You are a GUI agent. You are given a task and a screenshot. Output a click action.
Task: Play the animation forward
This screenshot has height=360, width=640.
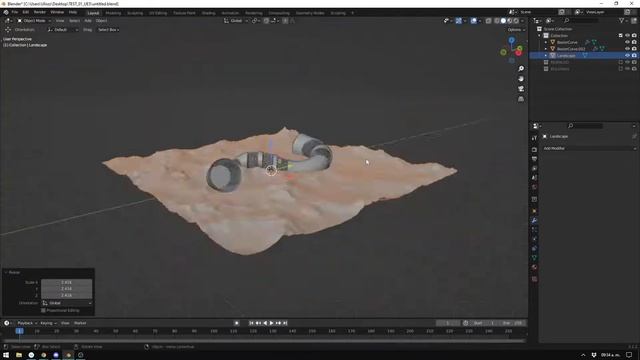click(x=271, y=323)
